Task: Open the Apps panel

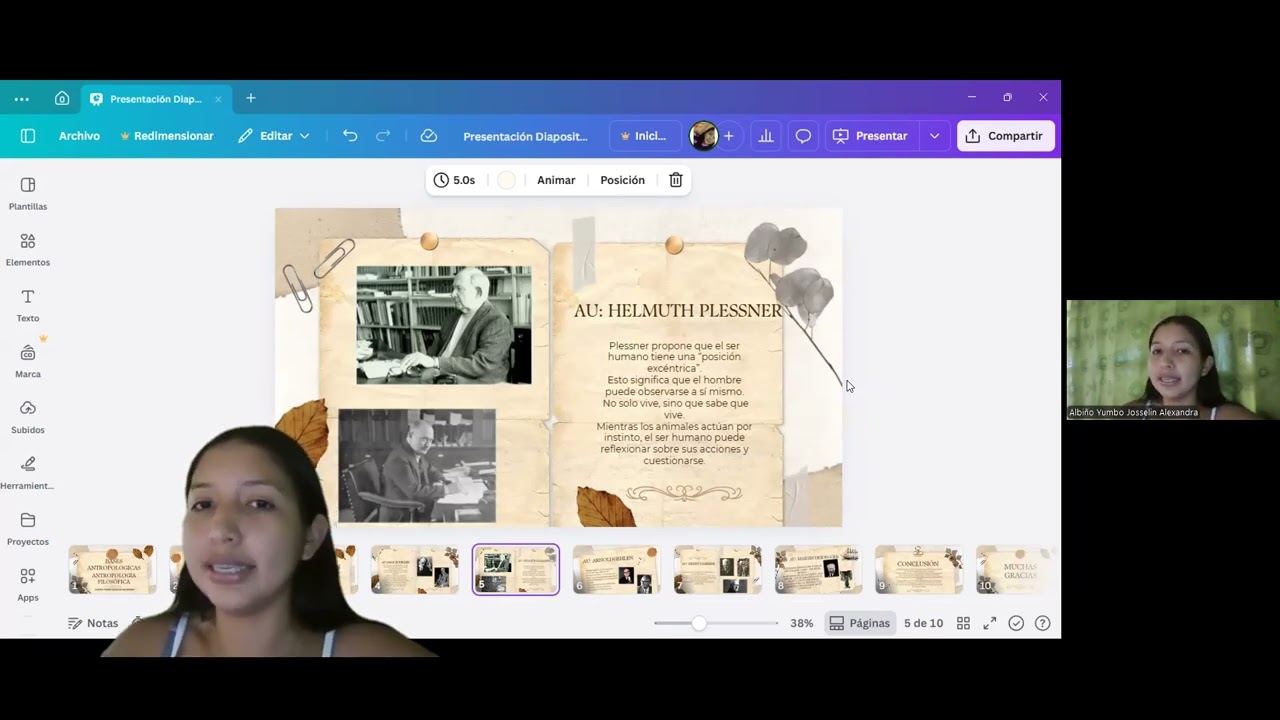Action: [28, 586]
